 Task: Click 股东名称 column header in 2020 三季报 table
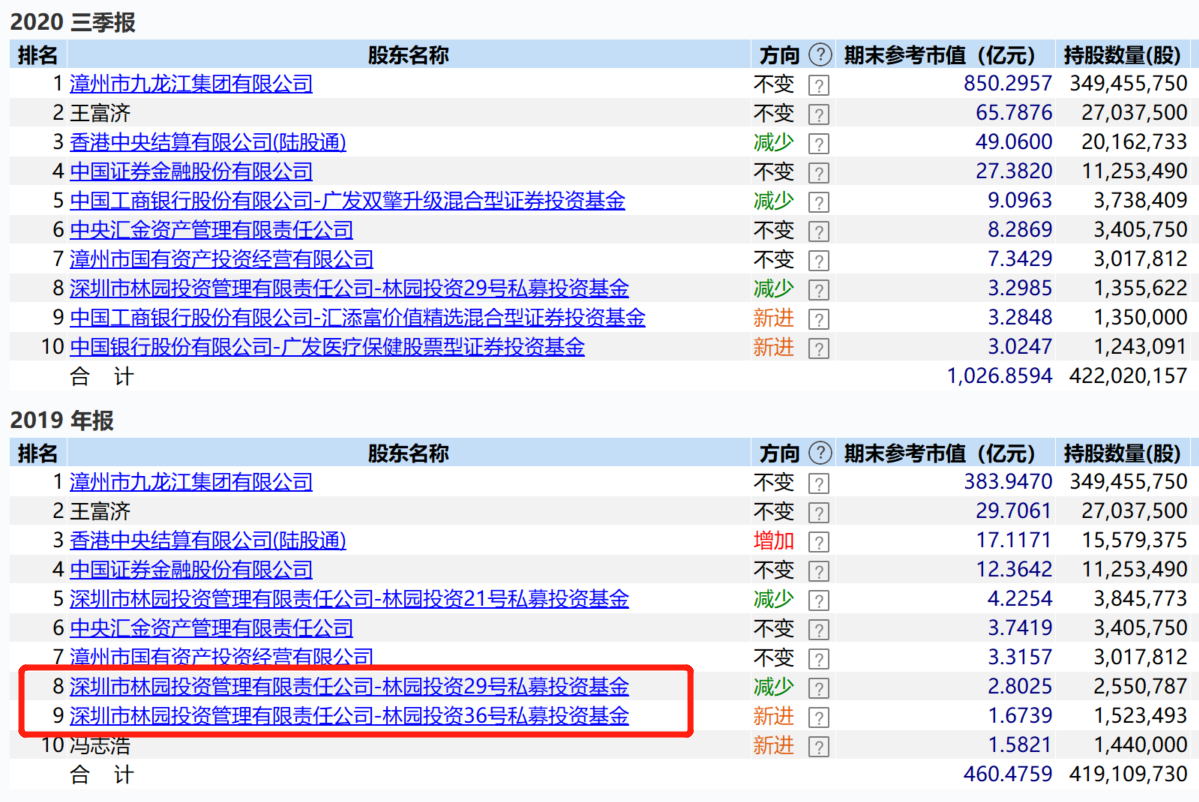pyautogui.click(x=408, y=55)
